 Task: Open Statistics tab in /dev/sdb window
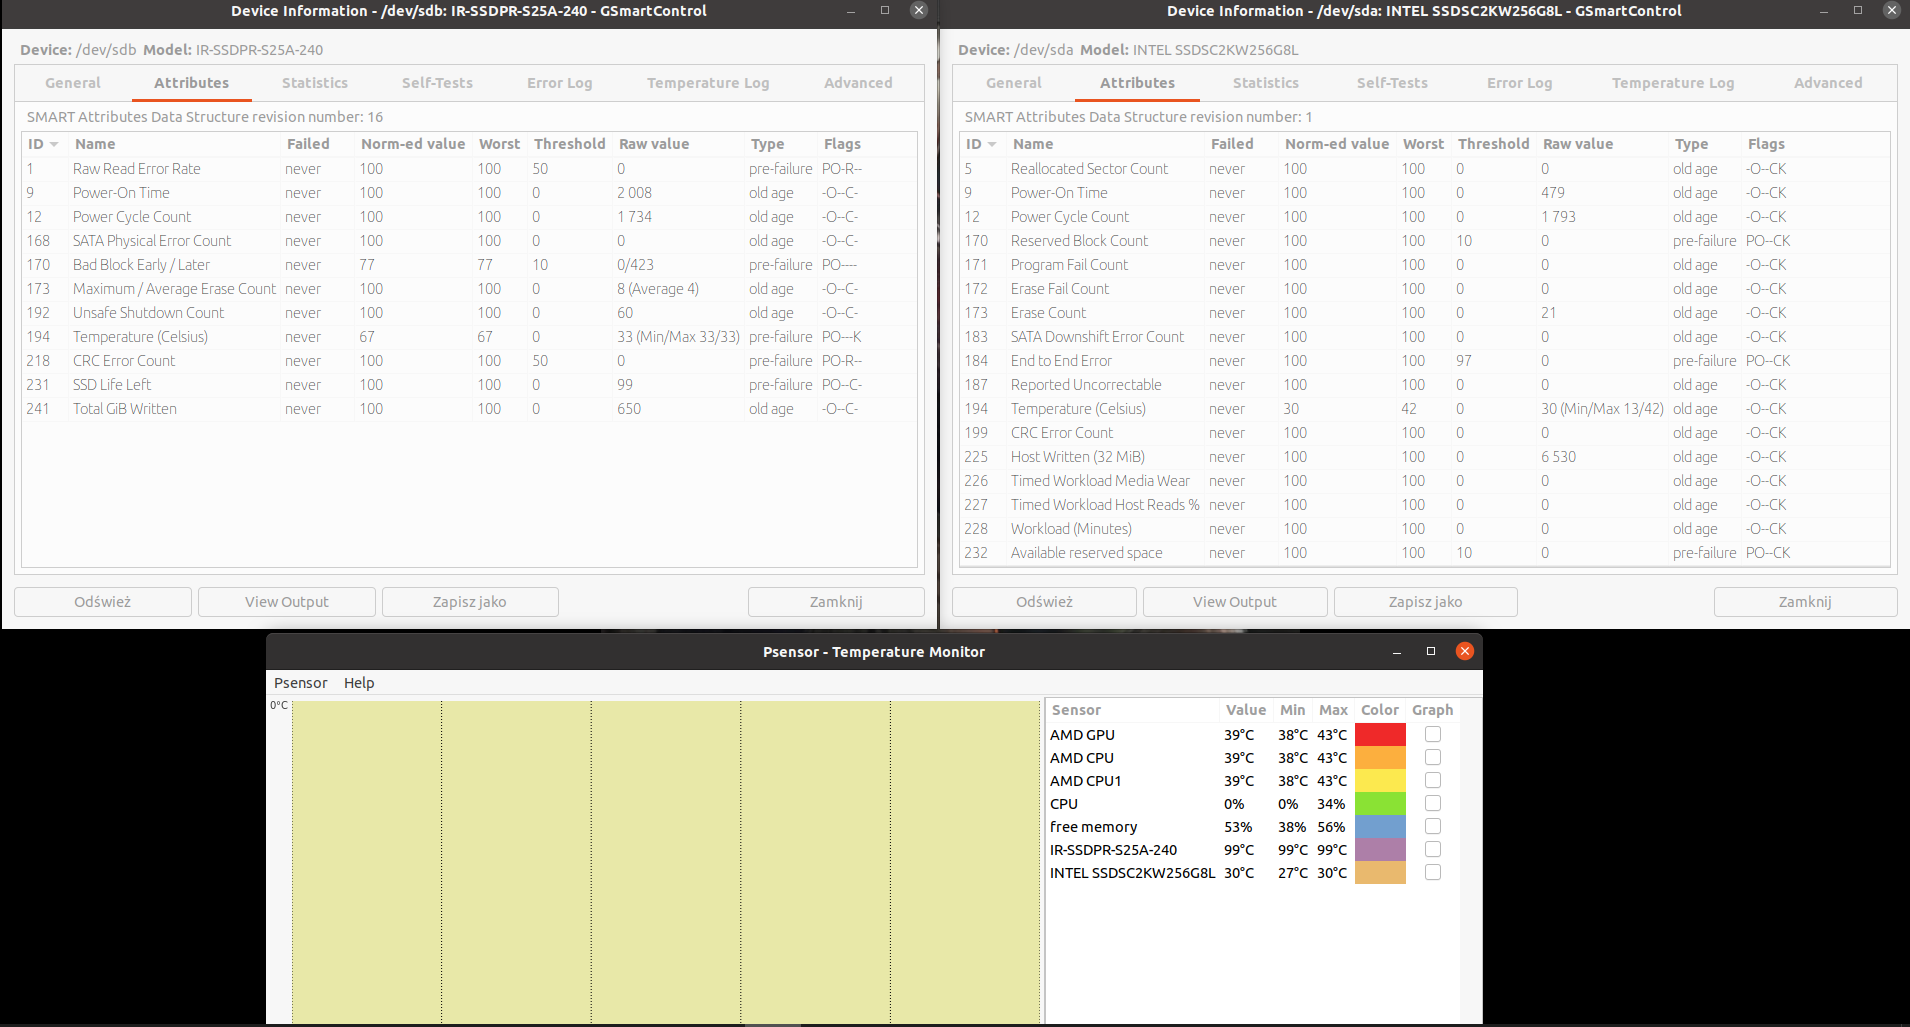(315, 83)
